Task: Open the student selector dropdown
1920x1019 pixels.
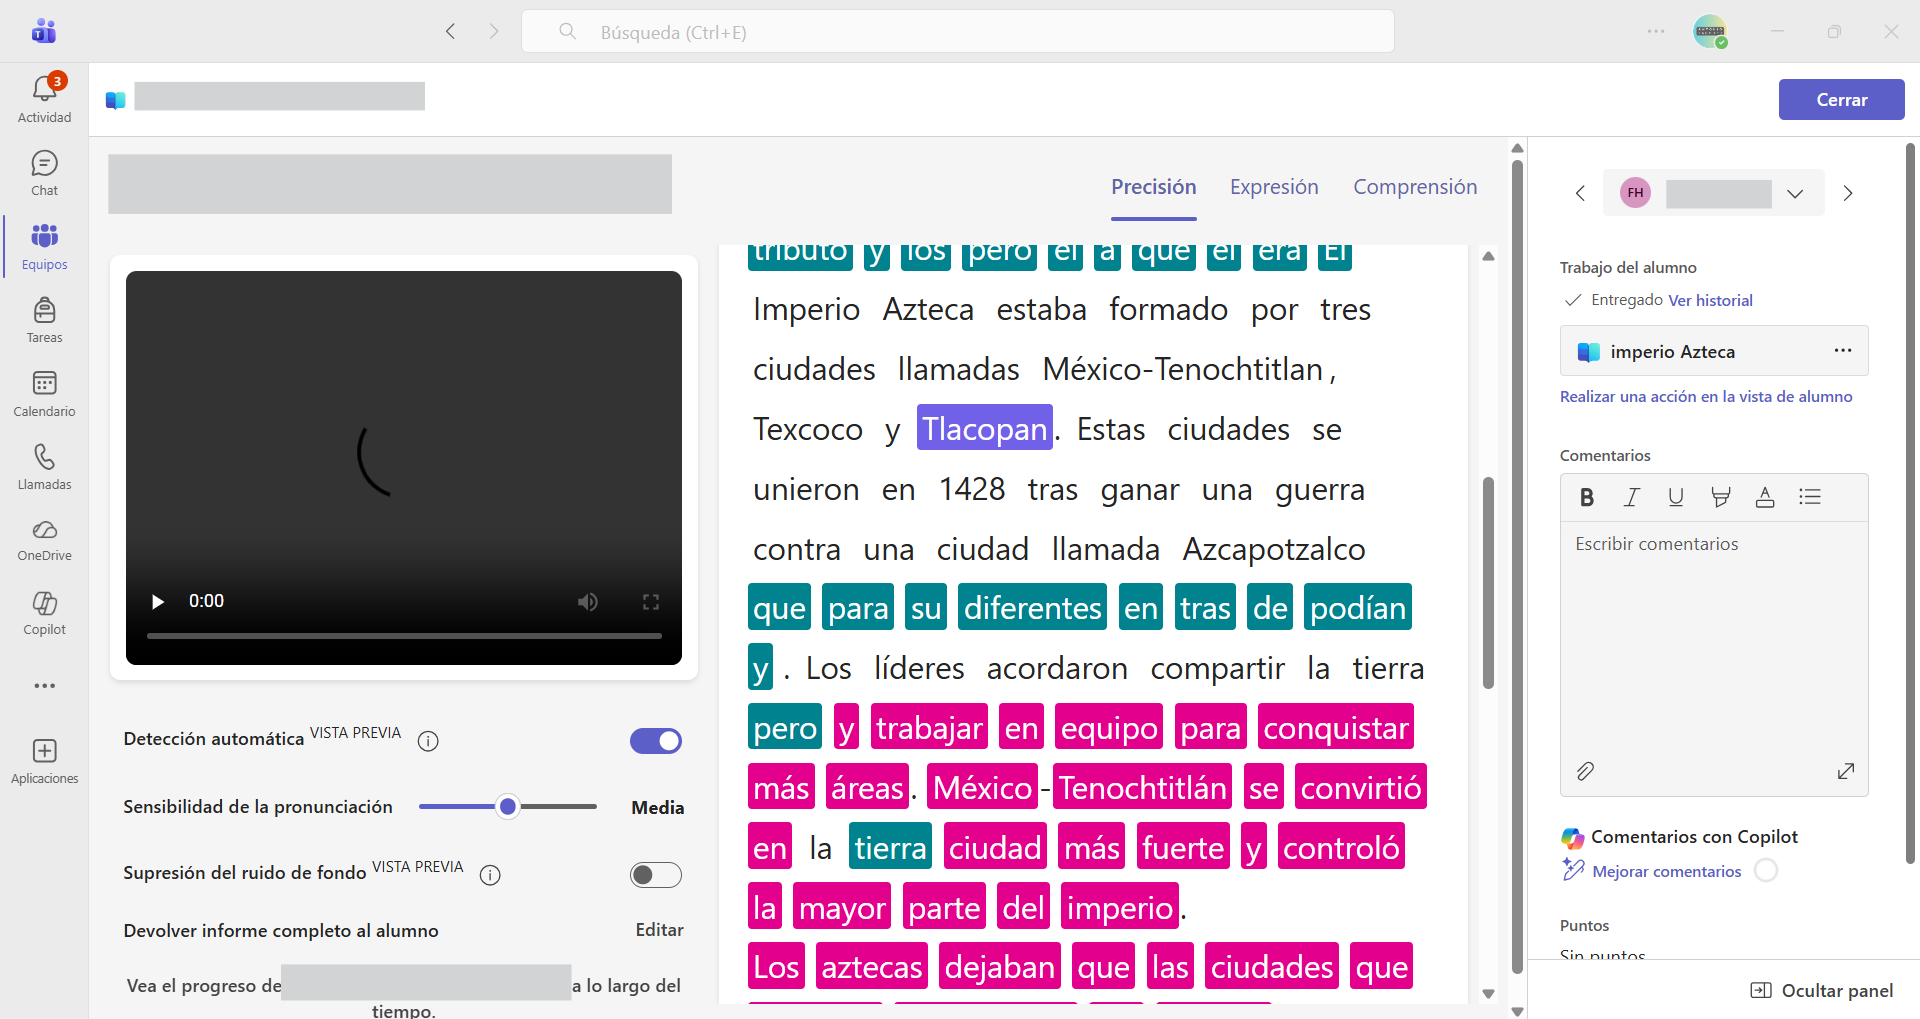Action: coord(1714,193)
